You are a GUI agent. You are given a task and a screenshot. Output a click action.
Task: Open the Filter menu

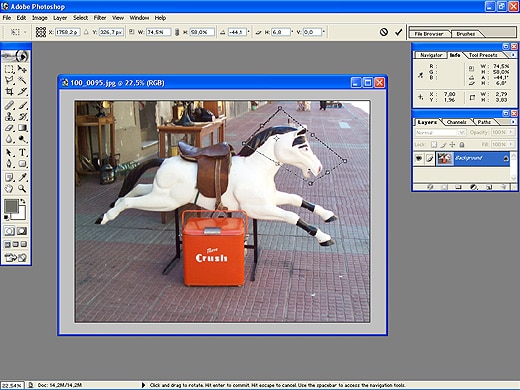pyautogui.click(x=100, y=18)
